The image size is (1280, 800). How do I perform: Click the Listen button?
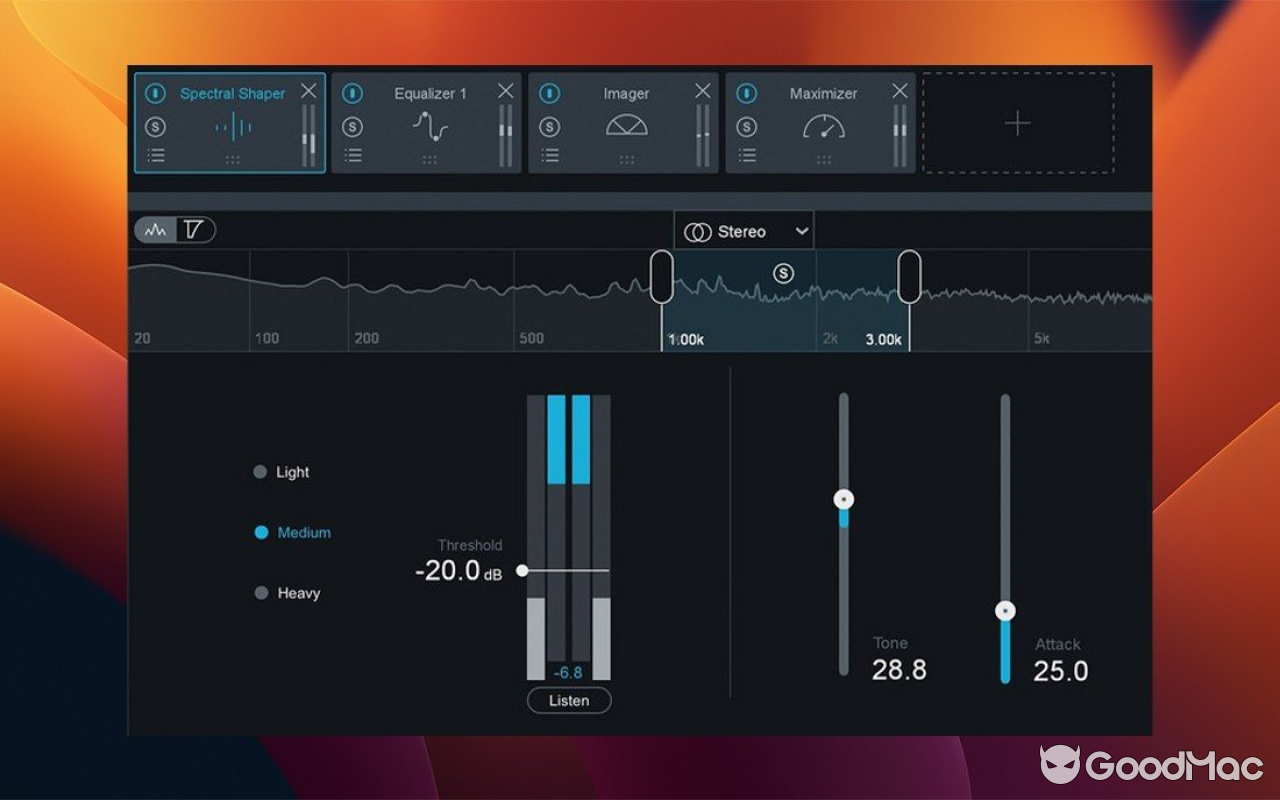(x=568, y=700)
